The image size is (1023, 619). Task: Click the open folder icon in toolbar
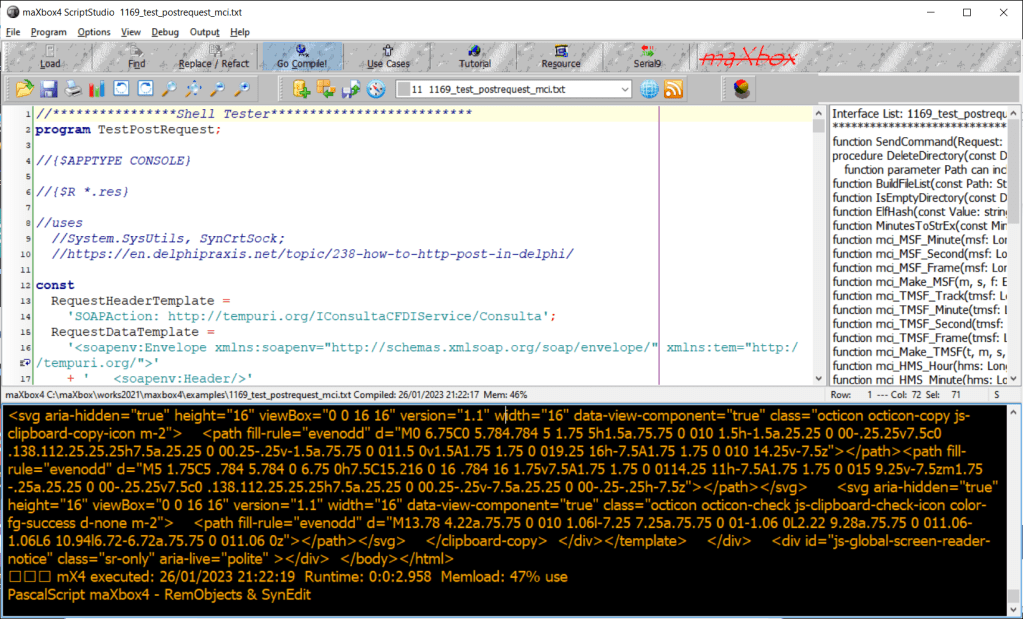pyautogui.click(x=25, y=89)
